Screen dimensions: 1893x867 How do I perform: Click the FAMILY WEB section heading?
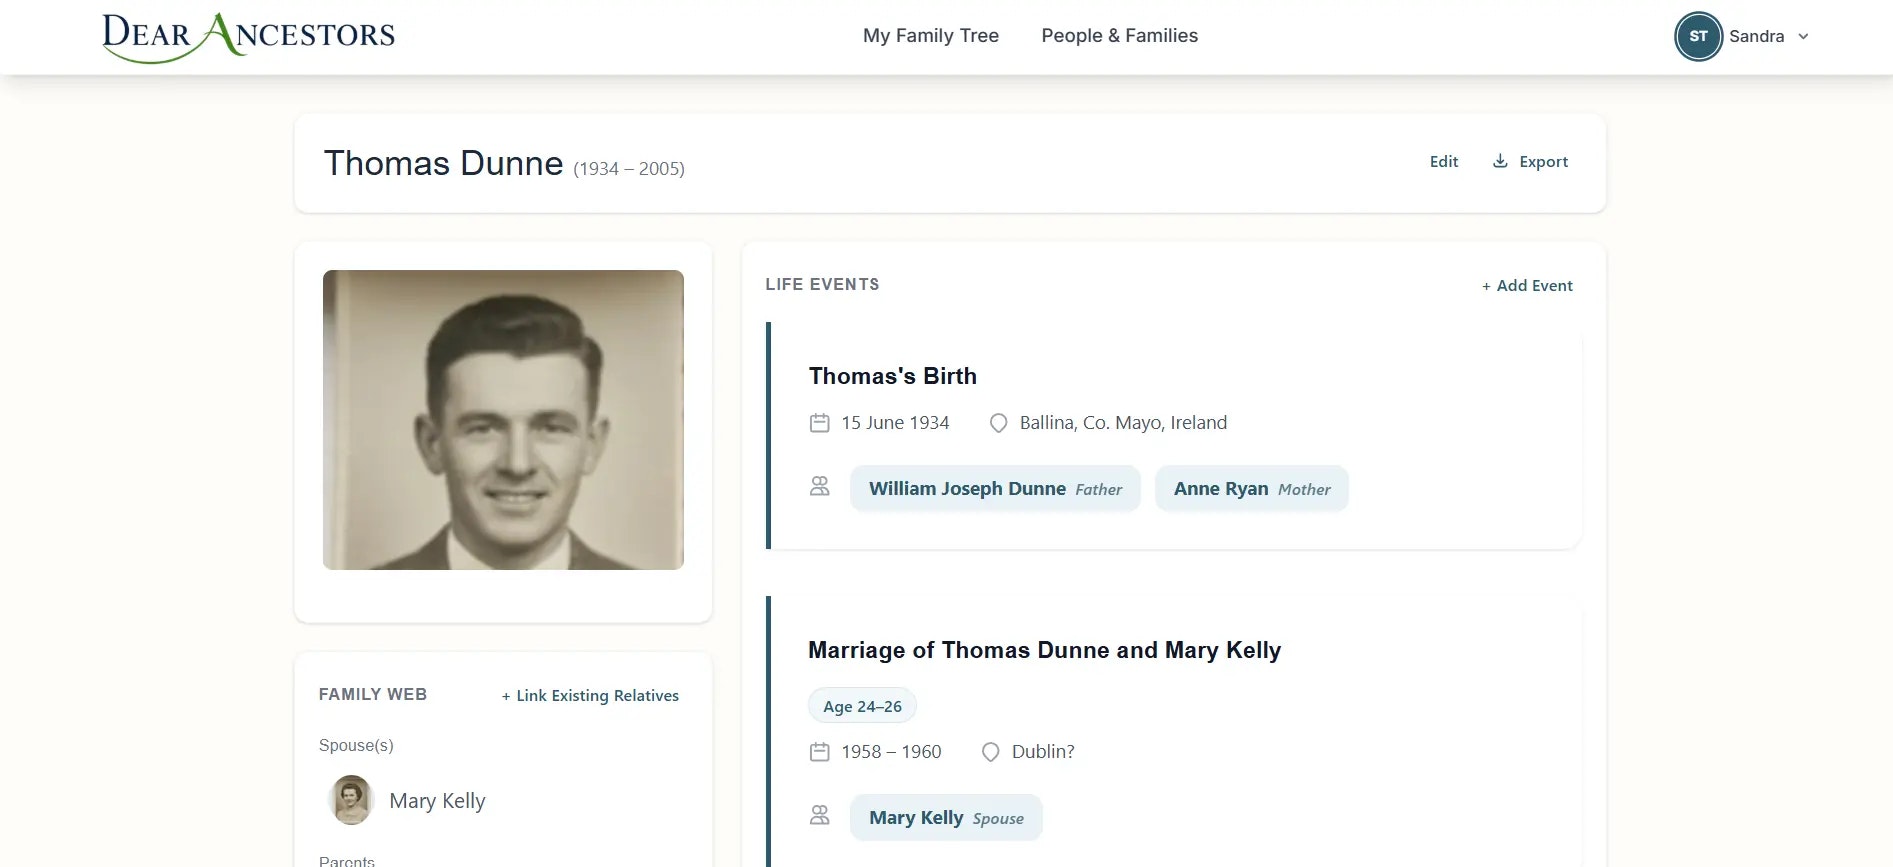click(373, 695)
